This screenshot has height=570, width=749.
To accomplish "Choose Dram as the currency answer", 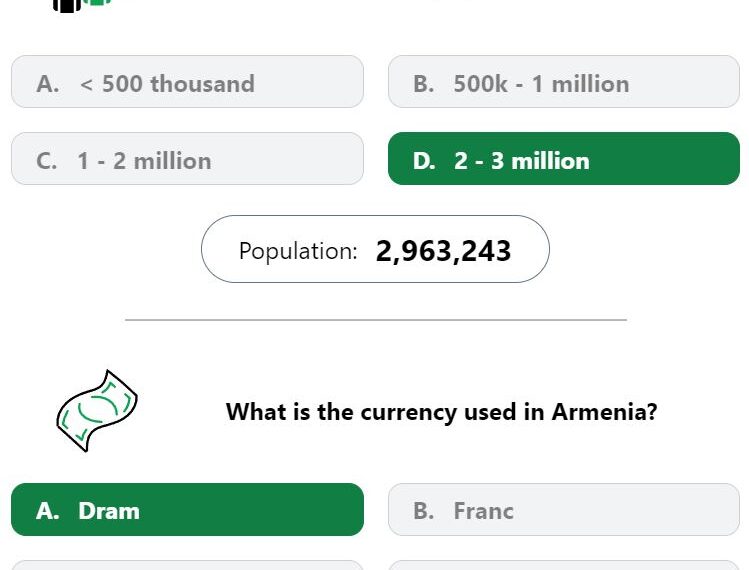I will click(187, 509).
